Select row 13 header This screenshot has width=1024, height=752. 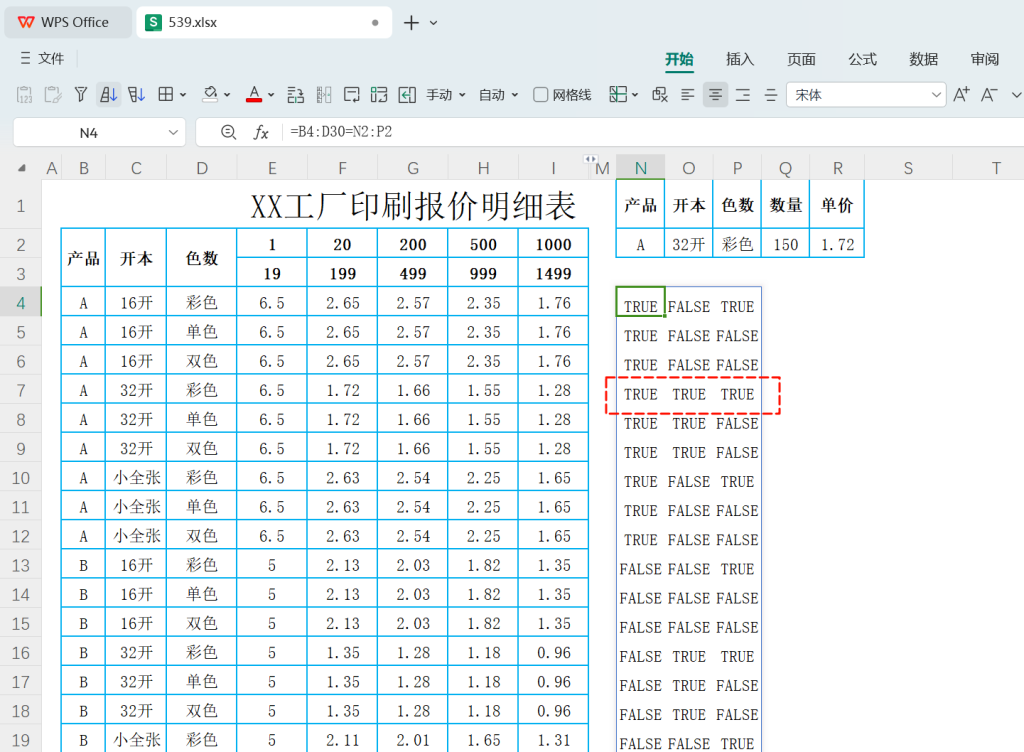click(21, 565)
